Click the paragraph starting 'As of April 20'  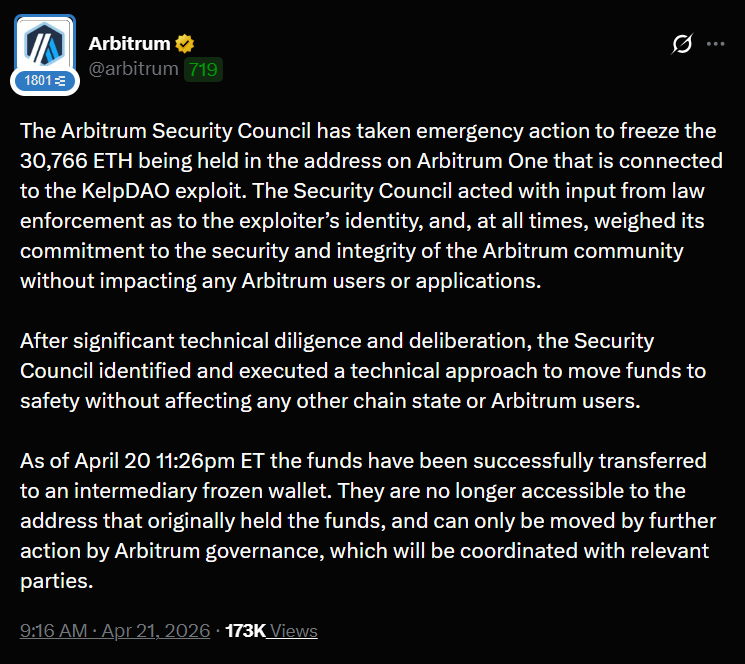coord(360,520)
